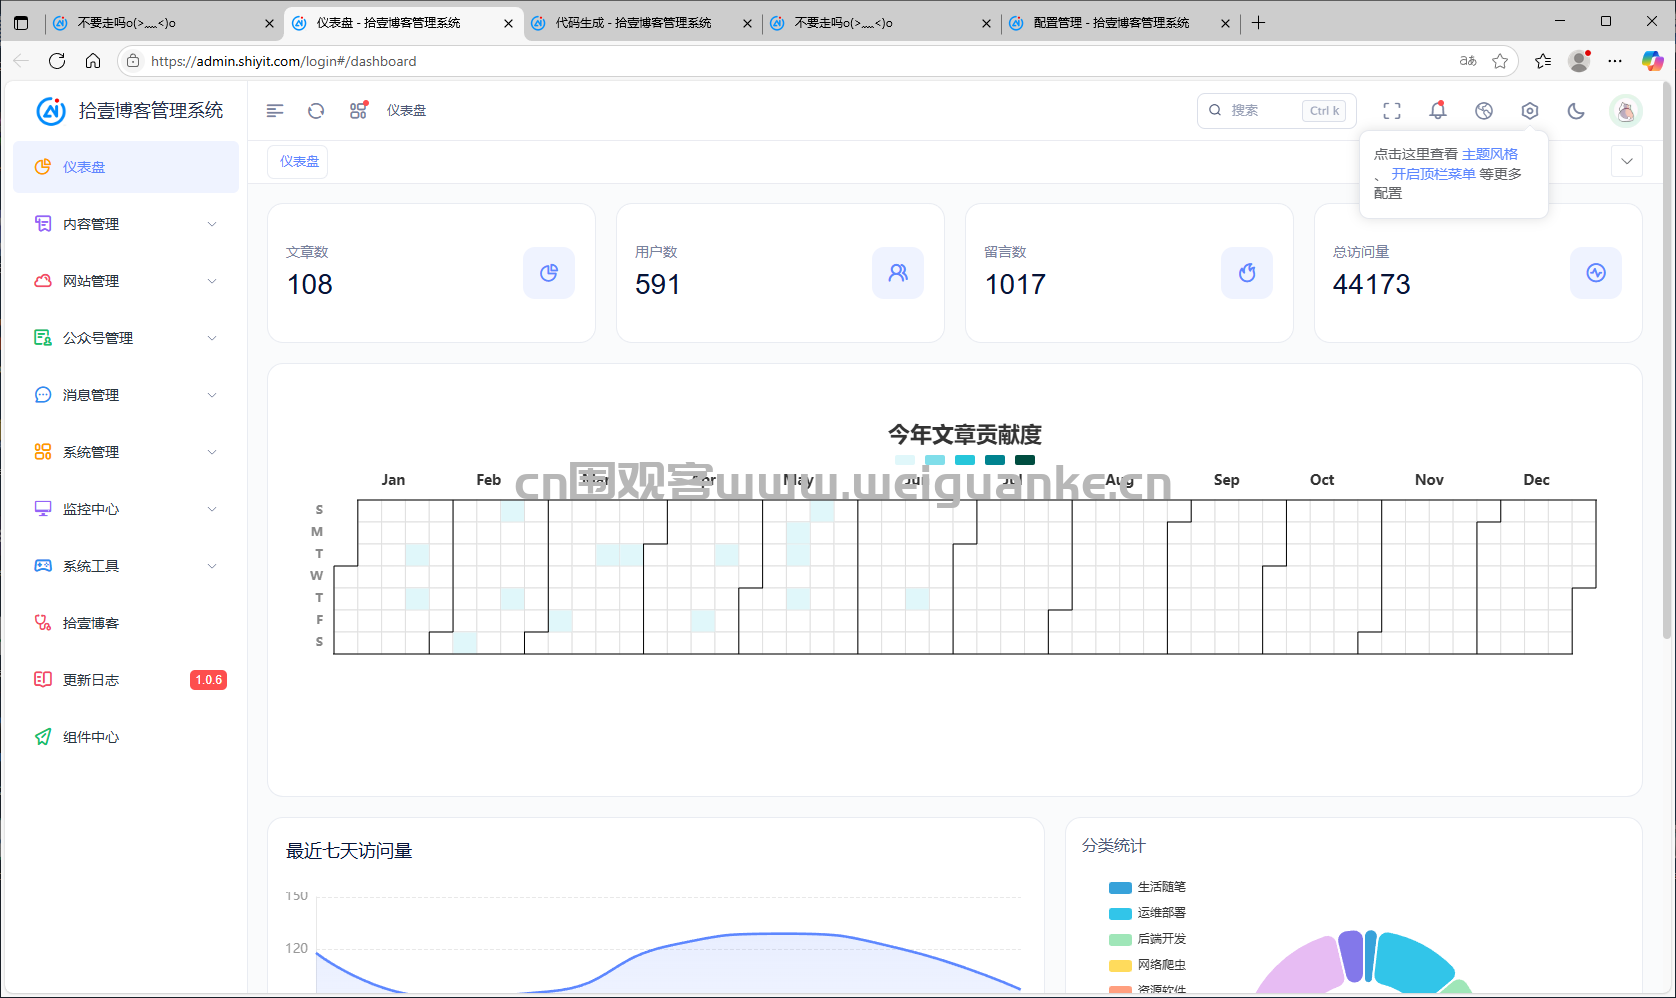Click the fullscreen icon in the top bar
Screen dimensions: 1676x998
[1392, 110]
